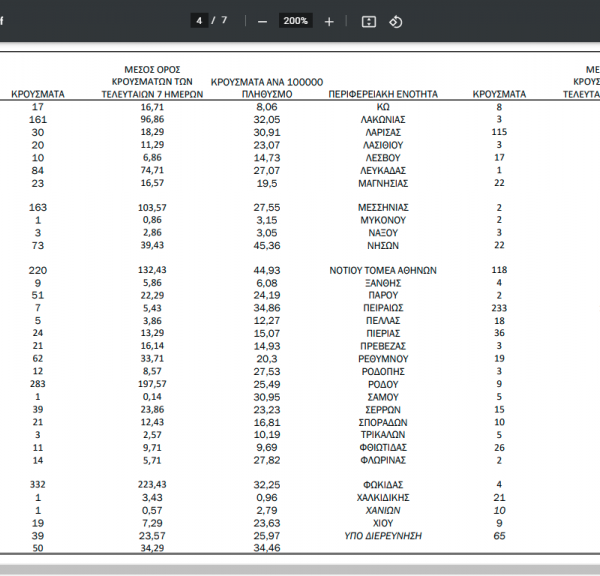Image resolution: width=600 pixels, height=576 pixels.
Task: Rotate the document counterclockwise
Action: coord(396,22)
